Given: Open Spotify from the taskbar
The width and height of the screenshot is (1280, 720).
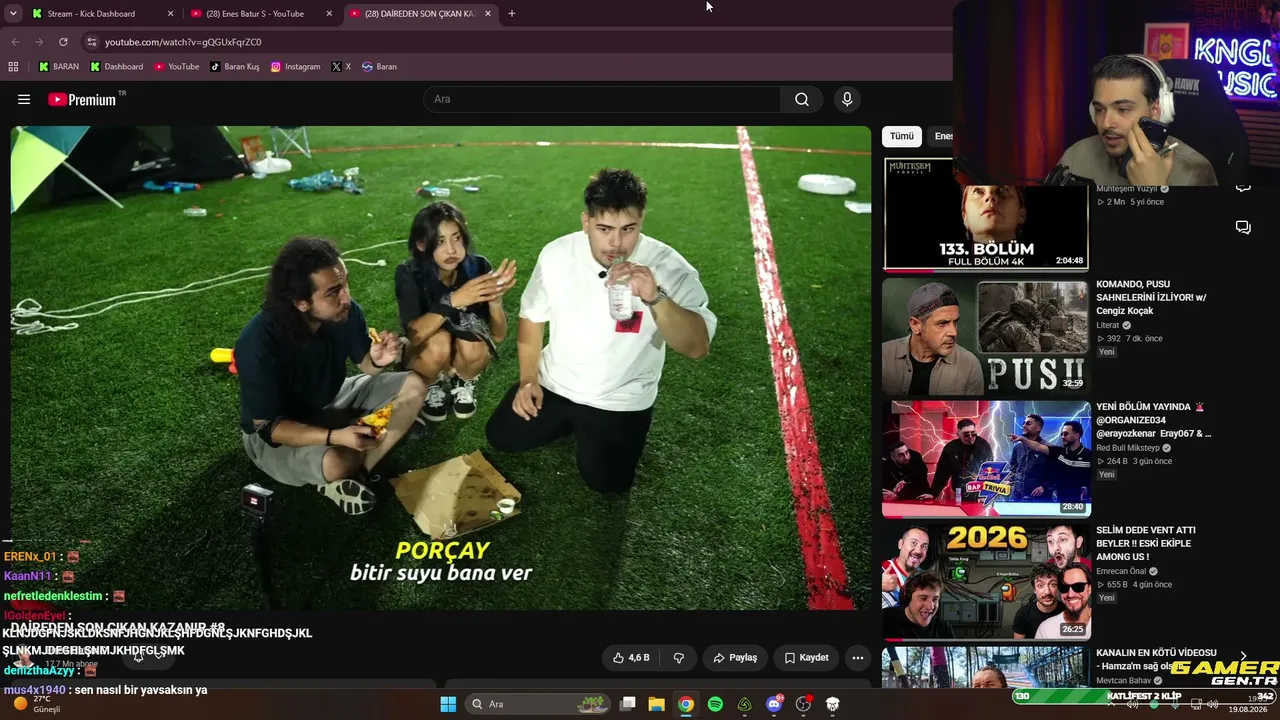Looking at the screenshot, I should pyautogui.click(x=715, y=704).
